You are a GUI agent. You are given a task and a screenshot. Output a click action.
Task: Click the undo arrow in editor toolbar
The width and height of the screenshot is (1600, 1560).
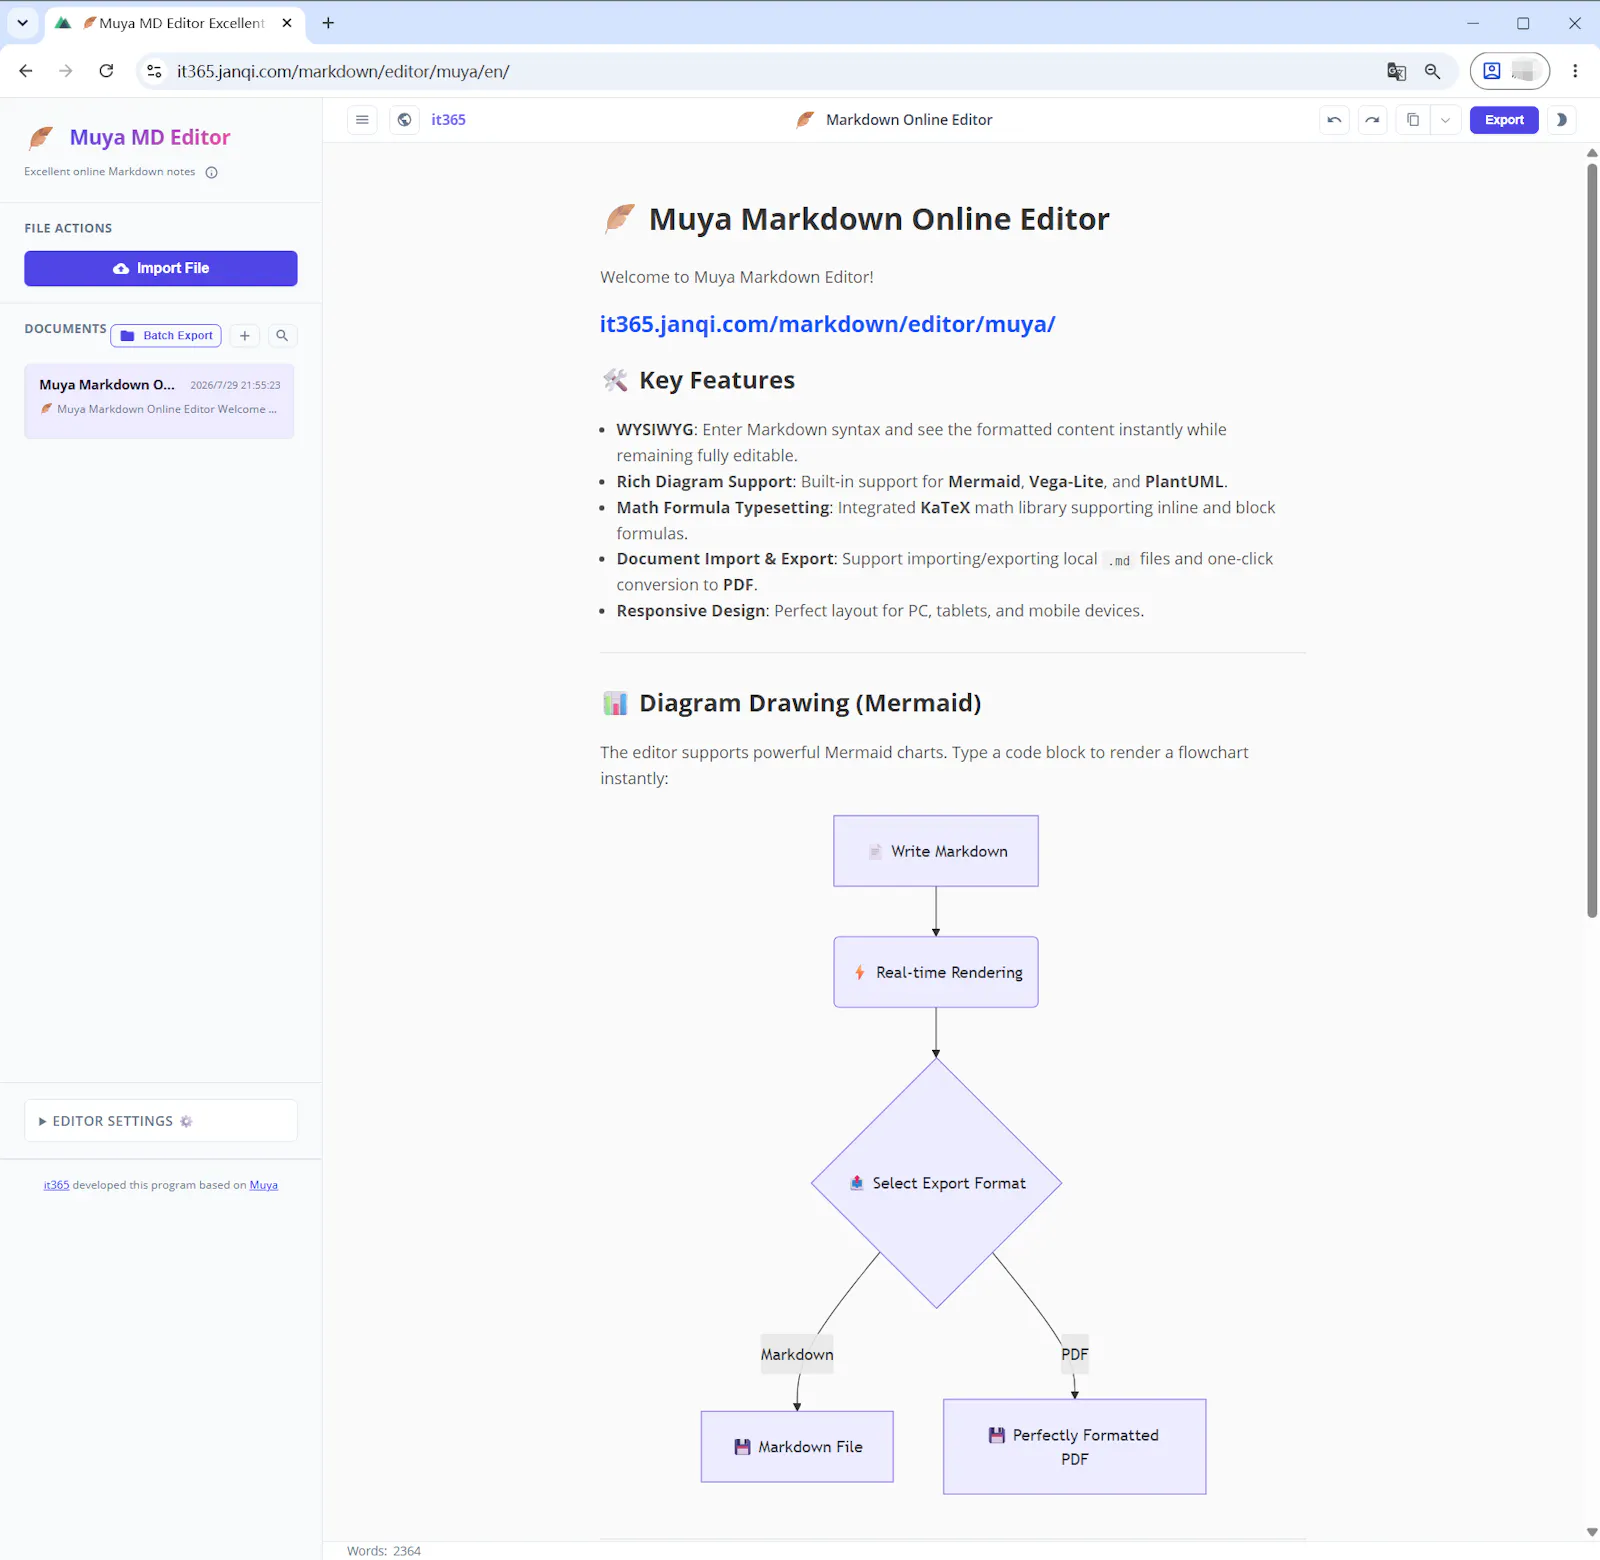1334,120
